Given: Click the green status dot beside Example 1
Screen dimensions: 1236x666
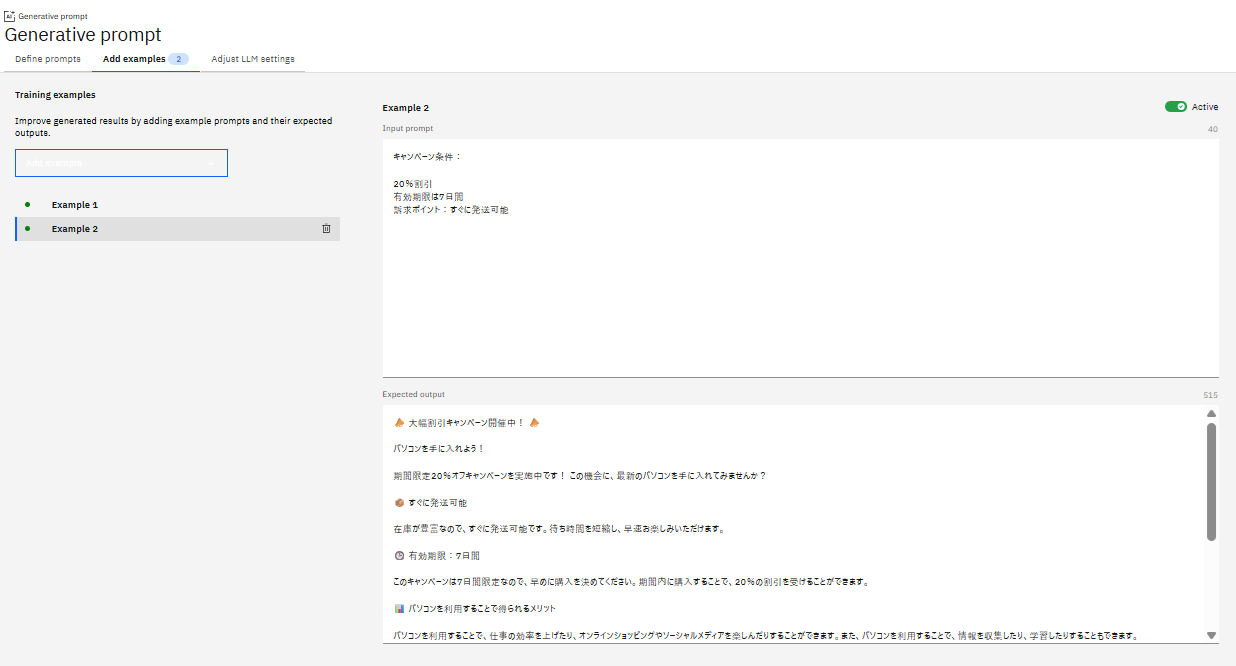Looking at the screenshot, I should 27,205.
